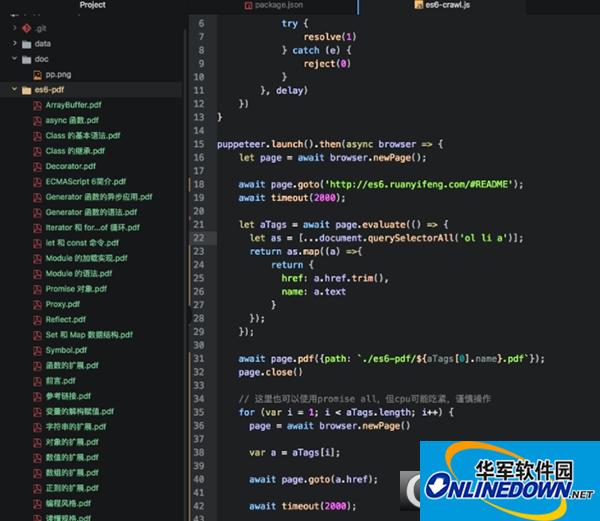Viewport: 600px width, 521px height.
Task: Open ECMAScript 6简介.pdf
Action: [86, 181]
